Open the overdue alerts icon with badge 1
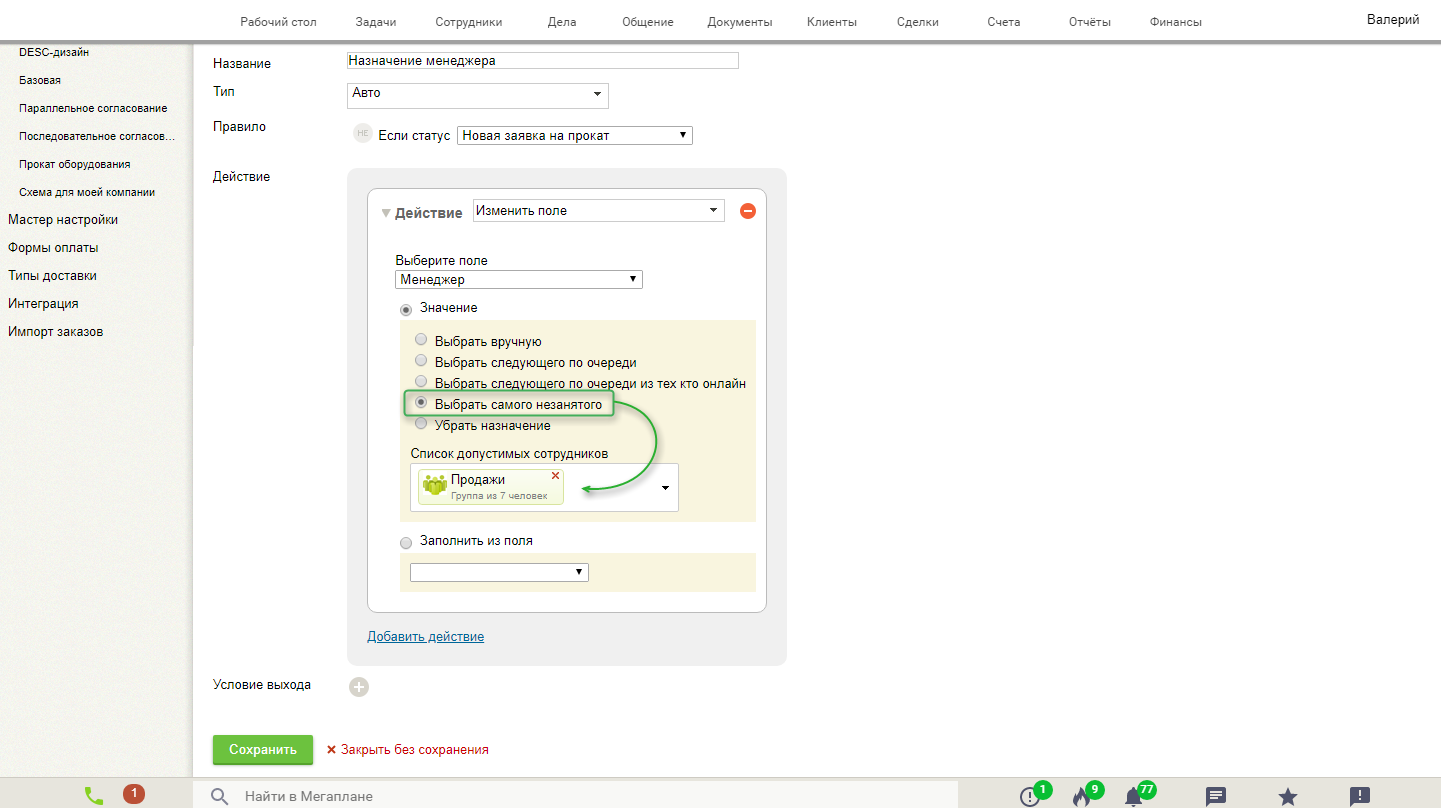The width and height of the screenshot is (1441, 808). (1030, 797)
